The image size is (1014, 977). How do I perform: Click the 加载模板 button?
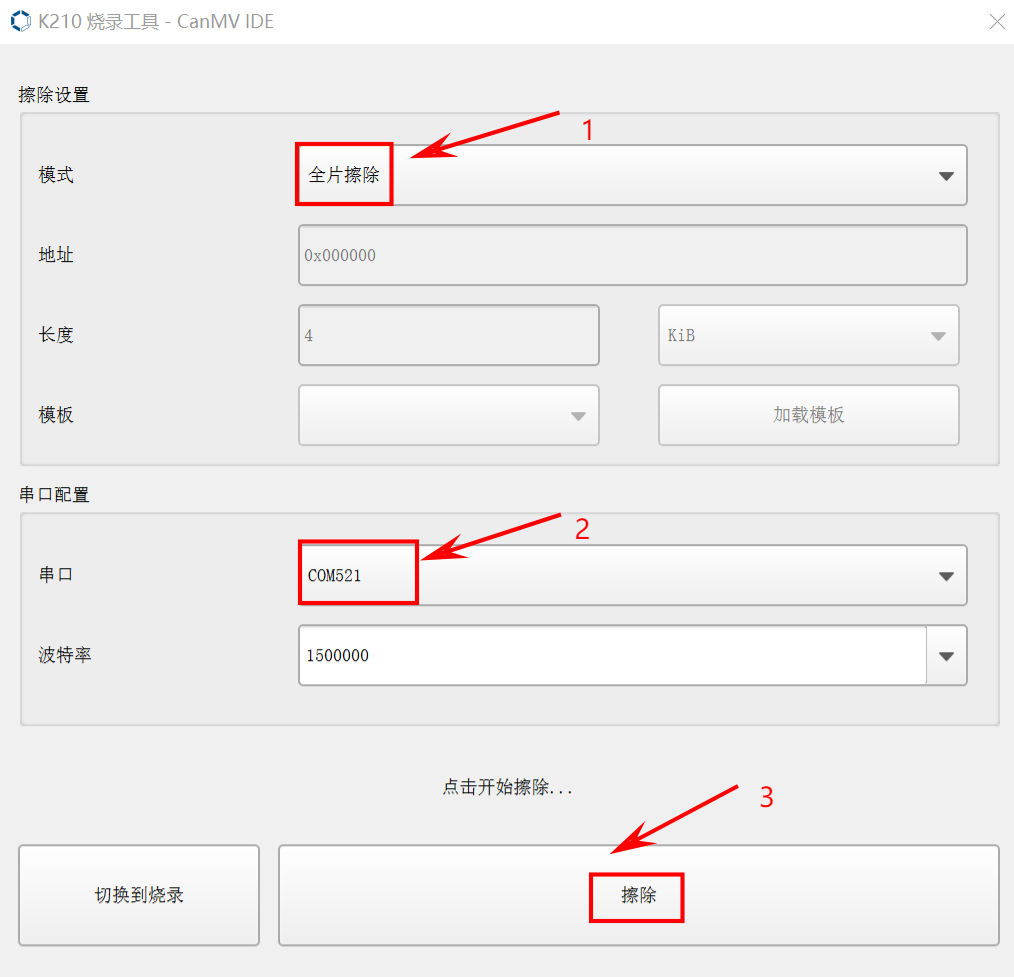pyautogui.click(x=808, y=415)
